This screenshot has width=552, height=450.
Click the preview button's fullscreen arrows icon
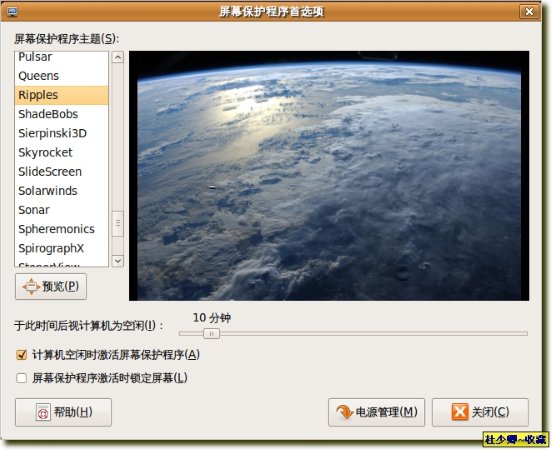pos(31,286)
